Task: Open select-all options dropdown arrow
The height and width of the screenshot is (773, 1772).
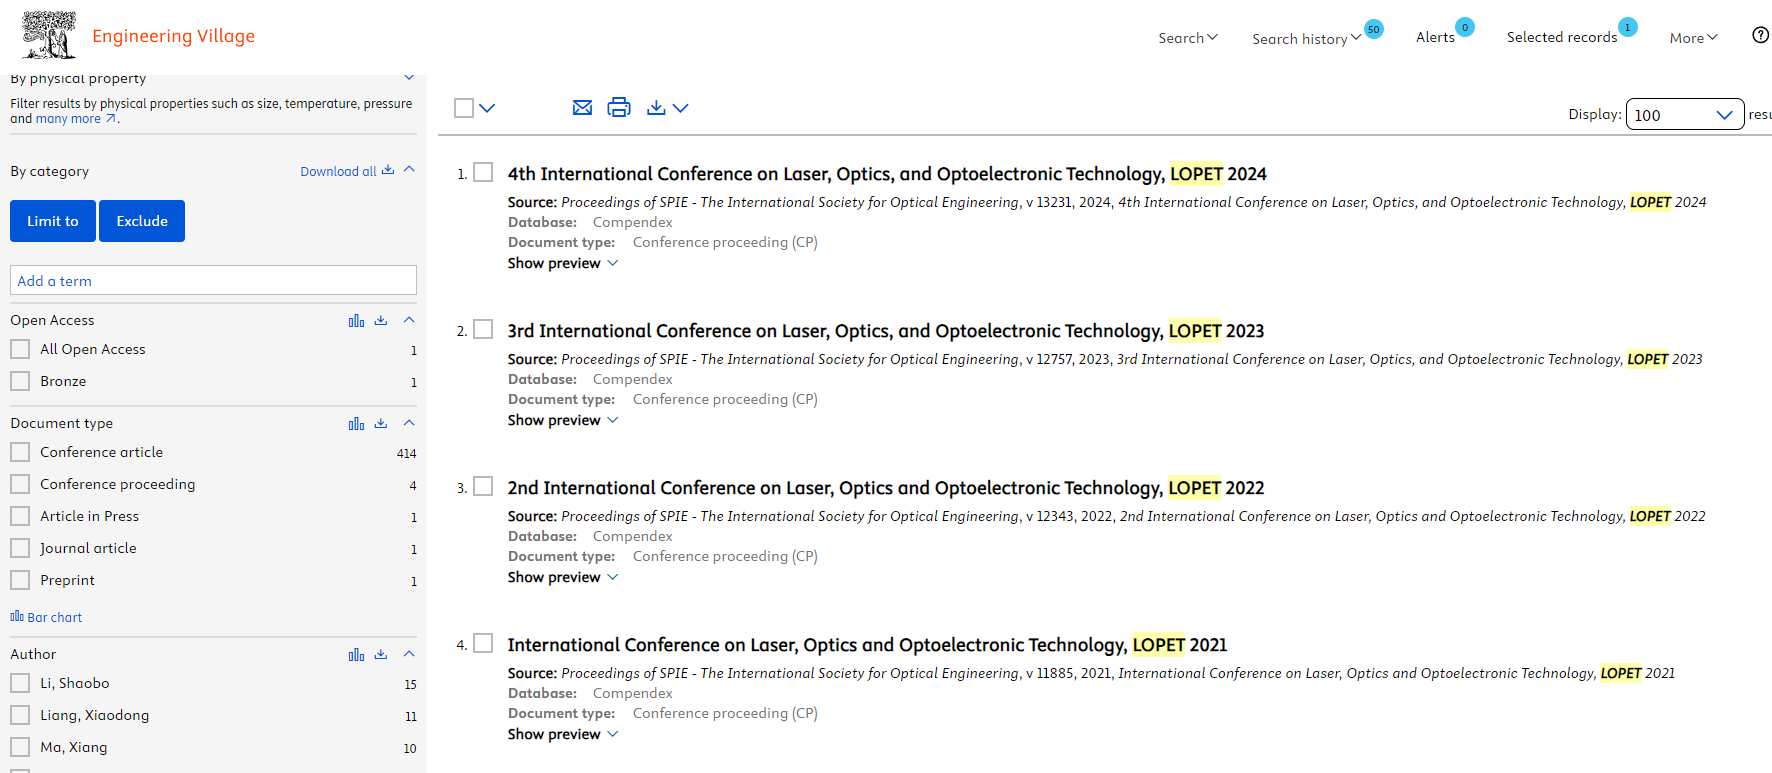Action: tap(487, 108)
